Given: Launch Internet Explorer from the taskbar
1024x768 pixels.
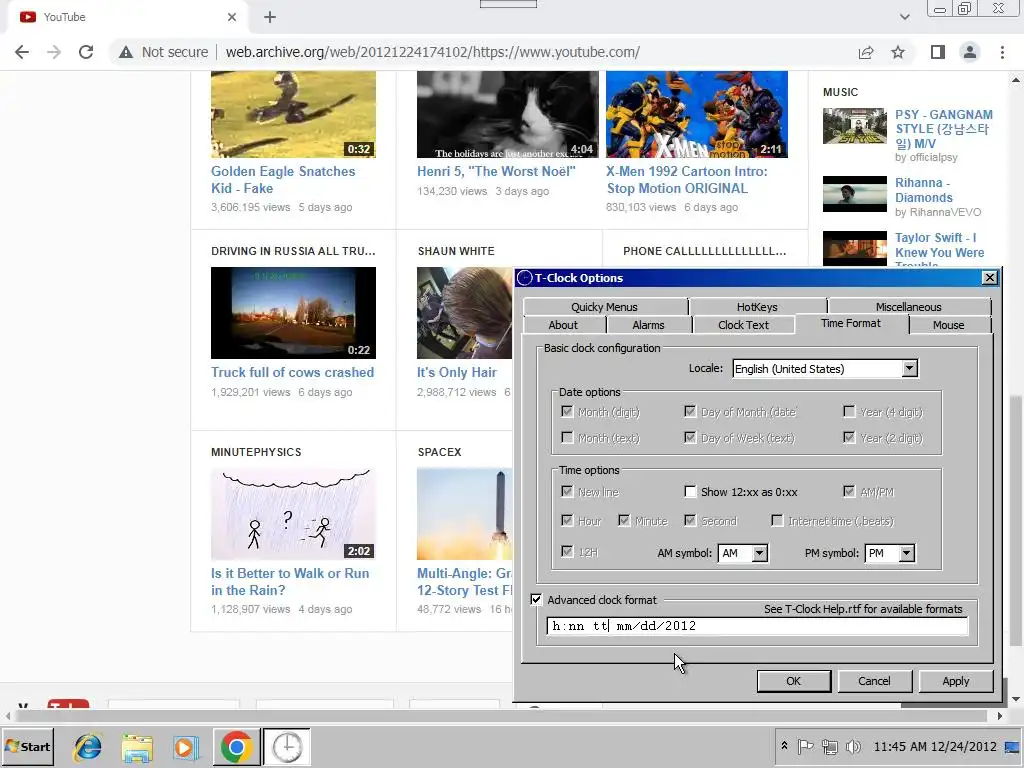Looking at the screenshot, I should pos(88,747).
